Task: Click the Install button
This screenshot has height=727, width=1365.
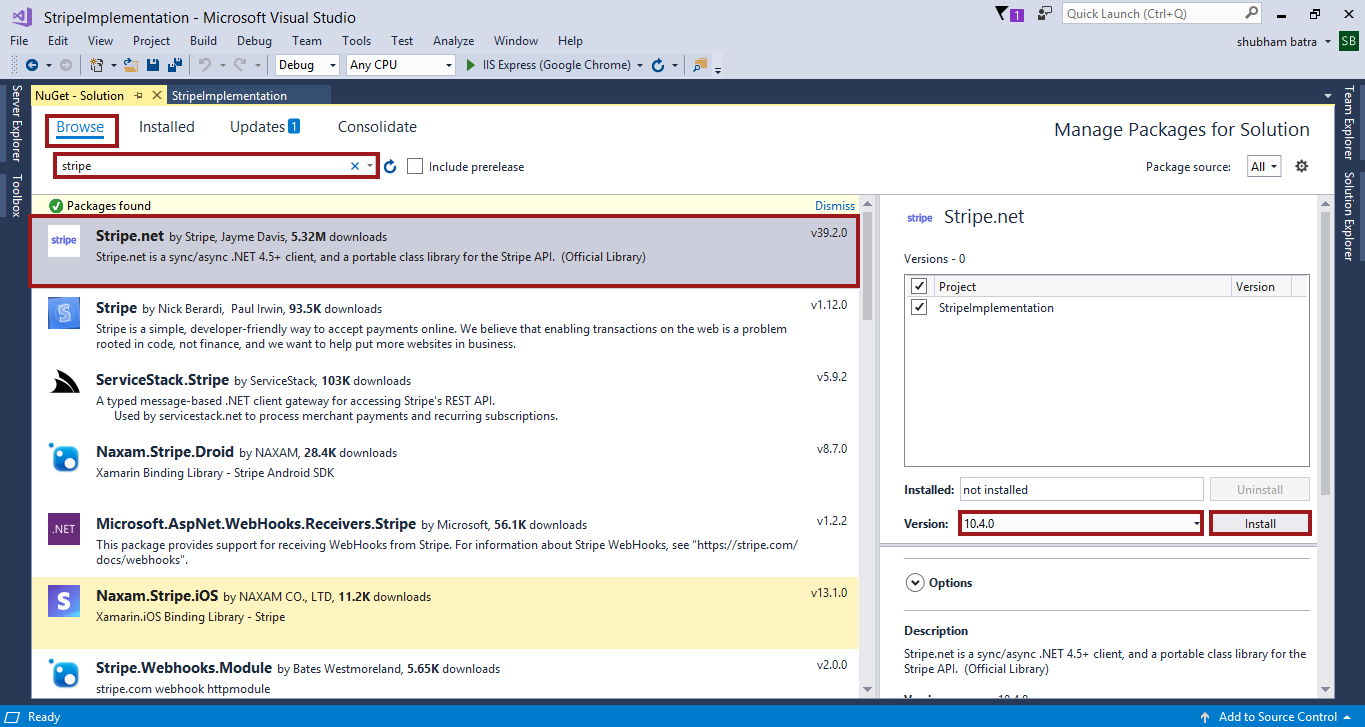Action: (x=1260, y=524)
